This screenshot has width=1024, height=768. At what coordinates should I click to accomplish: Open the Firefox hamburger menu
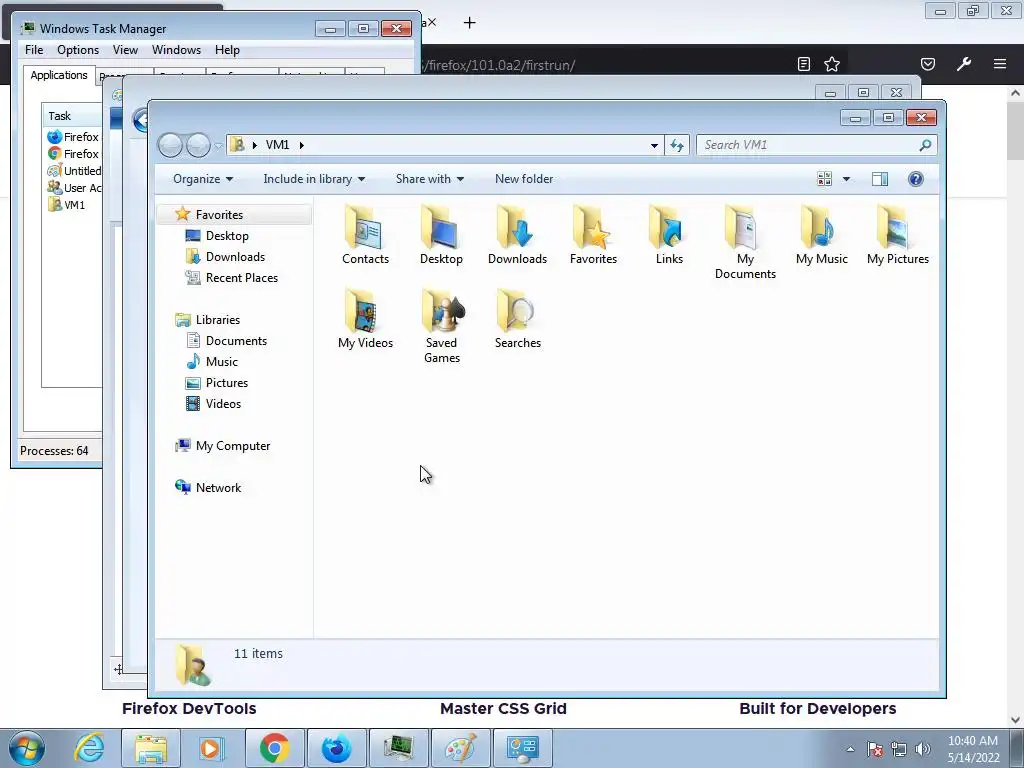(x=999, y=64)
